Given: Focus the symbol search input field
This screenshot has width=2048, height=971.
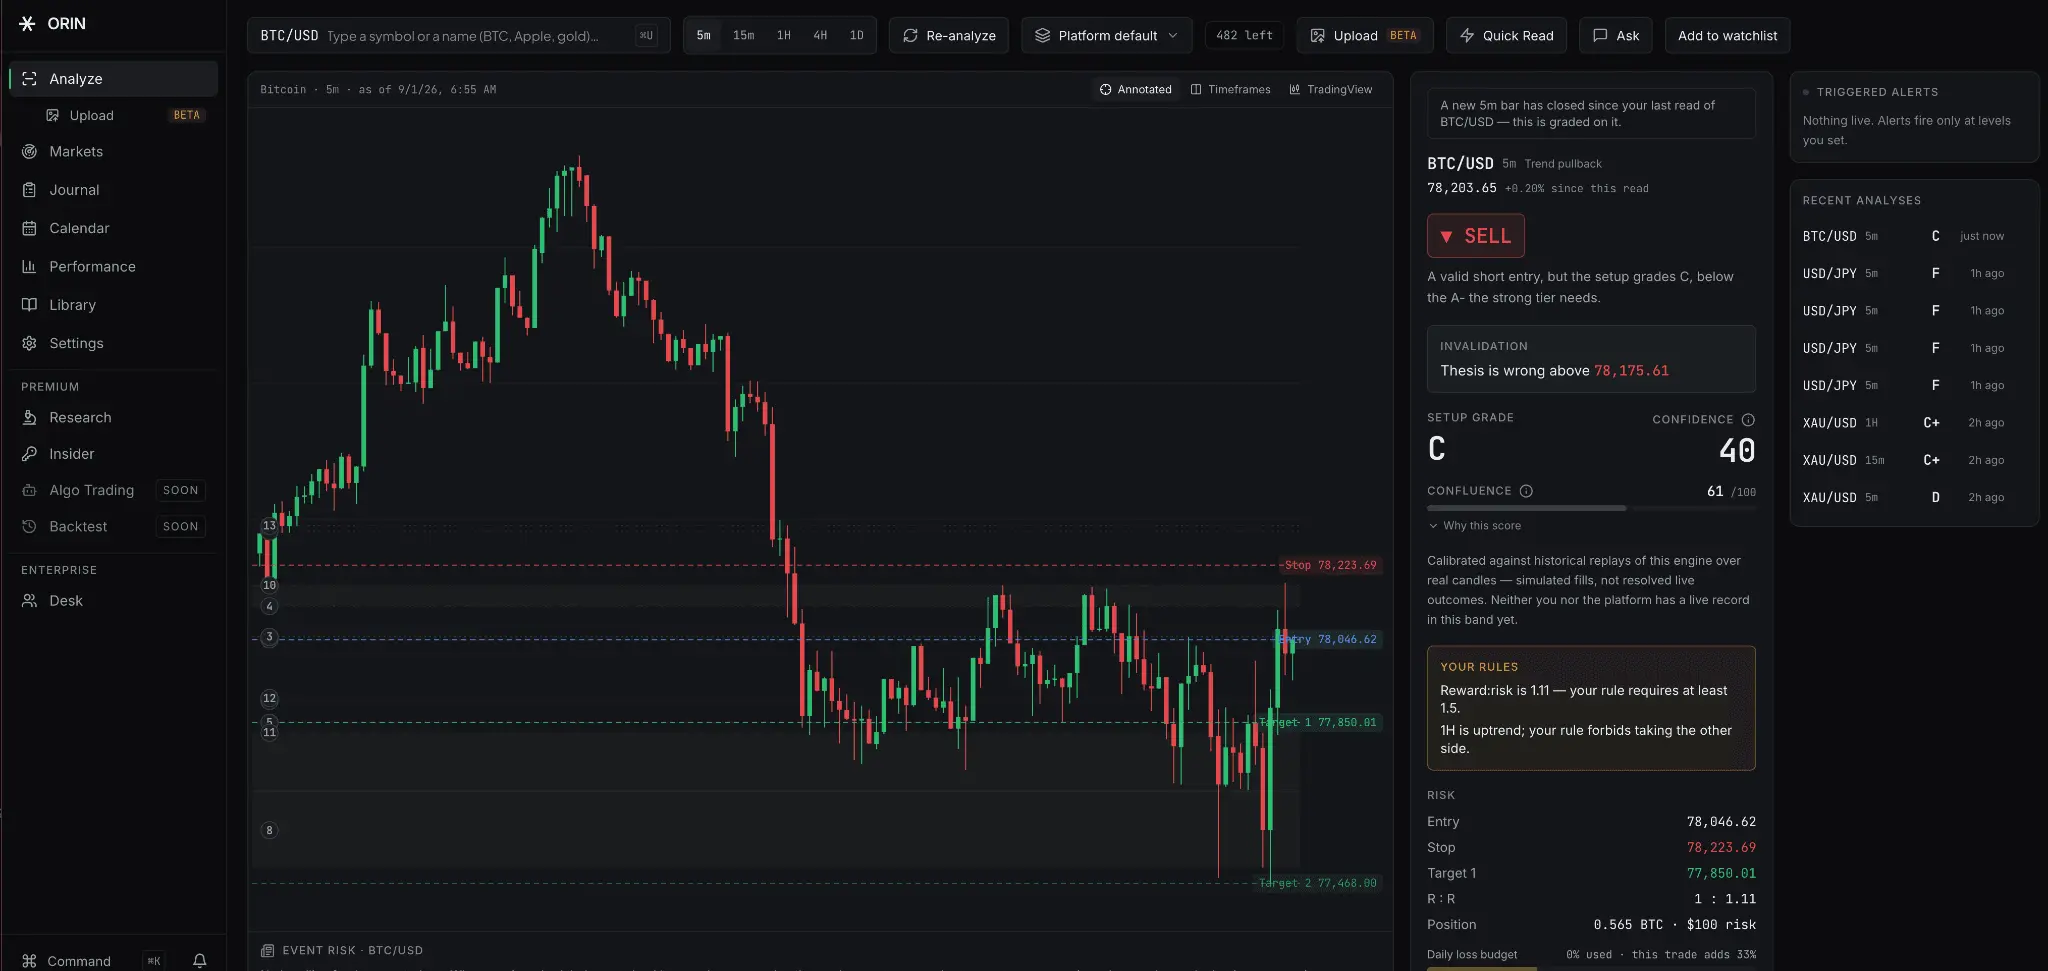Looking at the screenshot, I should point(460,35).
